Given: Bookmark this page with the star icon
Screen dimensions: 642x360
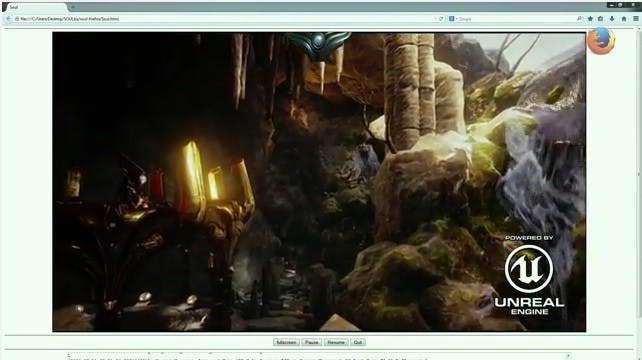Looking at the screenshot, I should (x=590, y=19).
